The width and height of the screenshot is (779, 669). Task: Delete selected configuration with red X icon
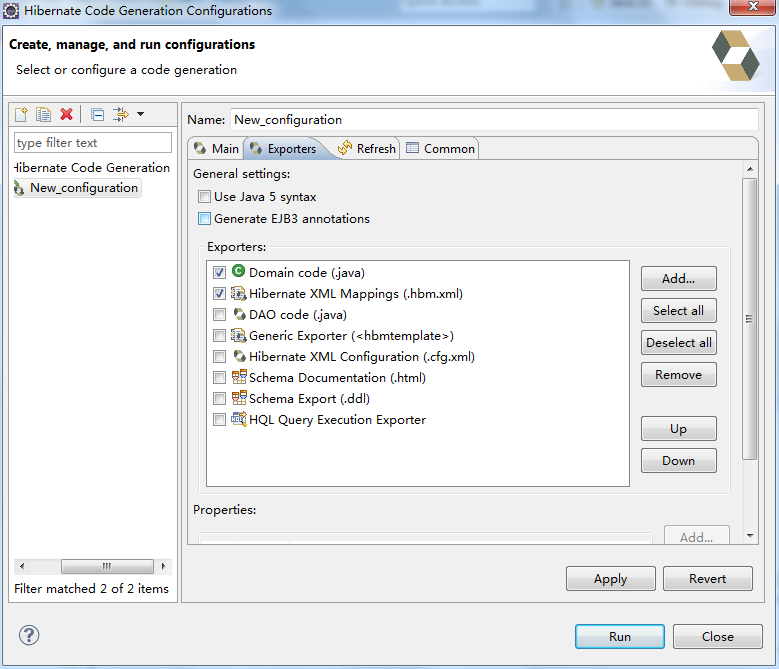coord(67,115)
